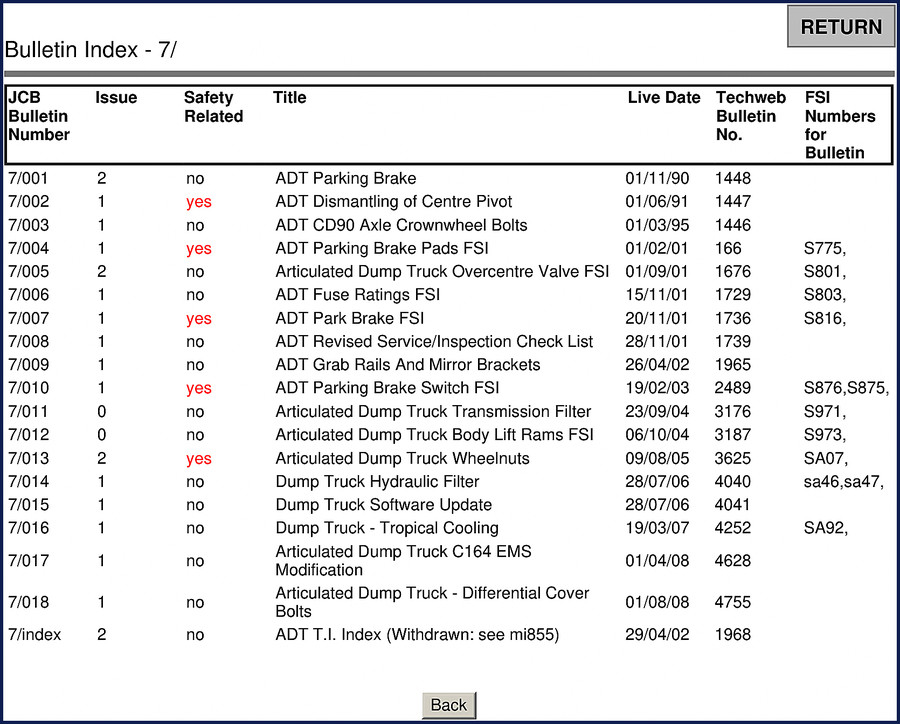900x724 pixels.
Task: Select bulletin number 7/004
Action: pyautogui.click(x=29, y=249)
